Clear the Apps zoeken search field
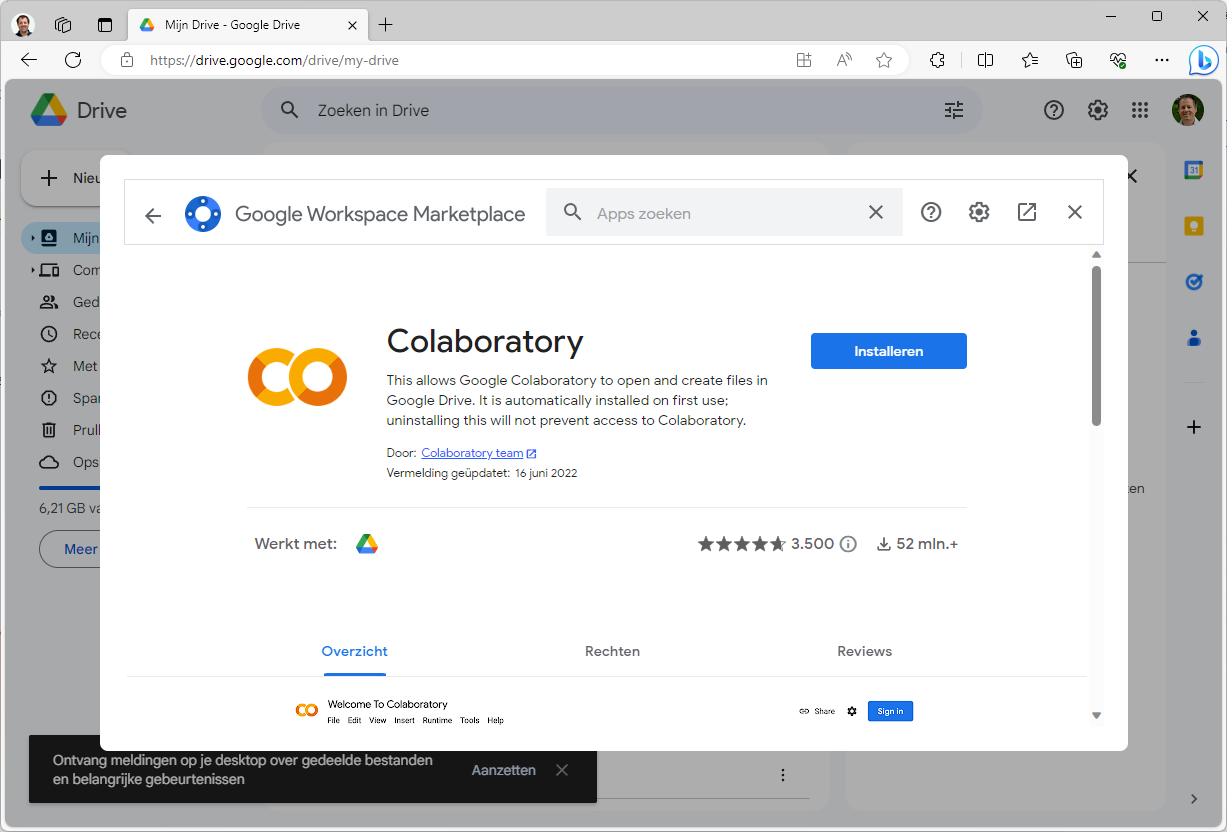Viewport: 1227px width, 832px height. 876,212
